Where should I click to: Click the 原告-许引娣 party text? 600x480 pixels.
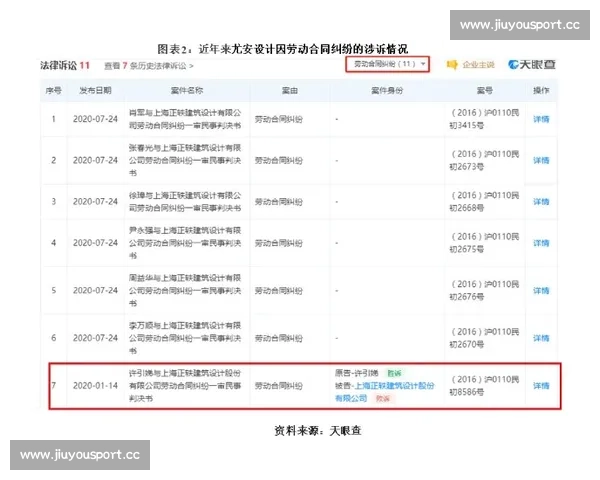pos(357,373)
